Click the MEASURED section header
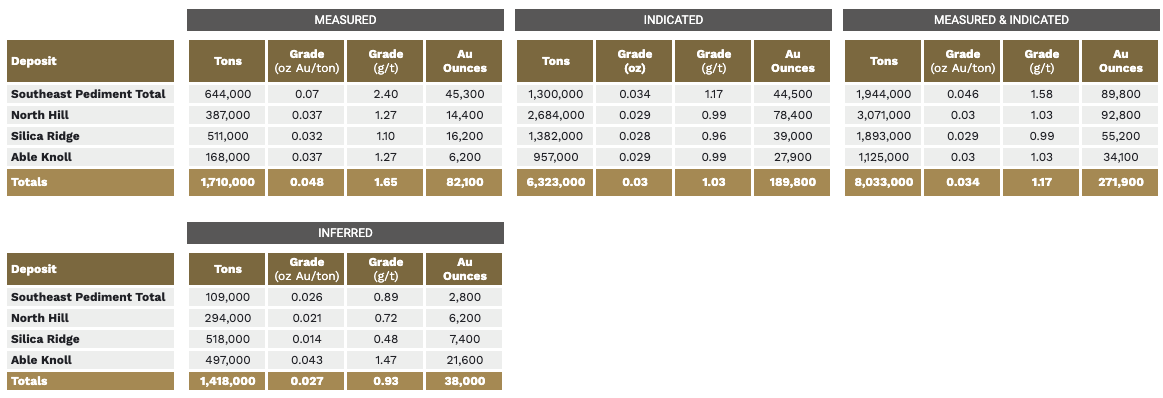Screen dimensions: 1163x398 [x=345, y=20]
